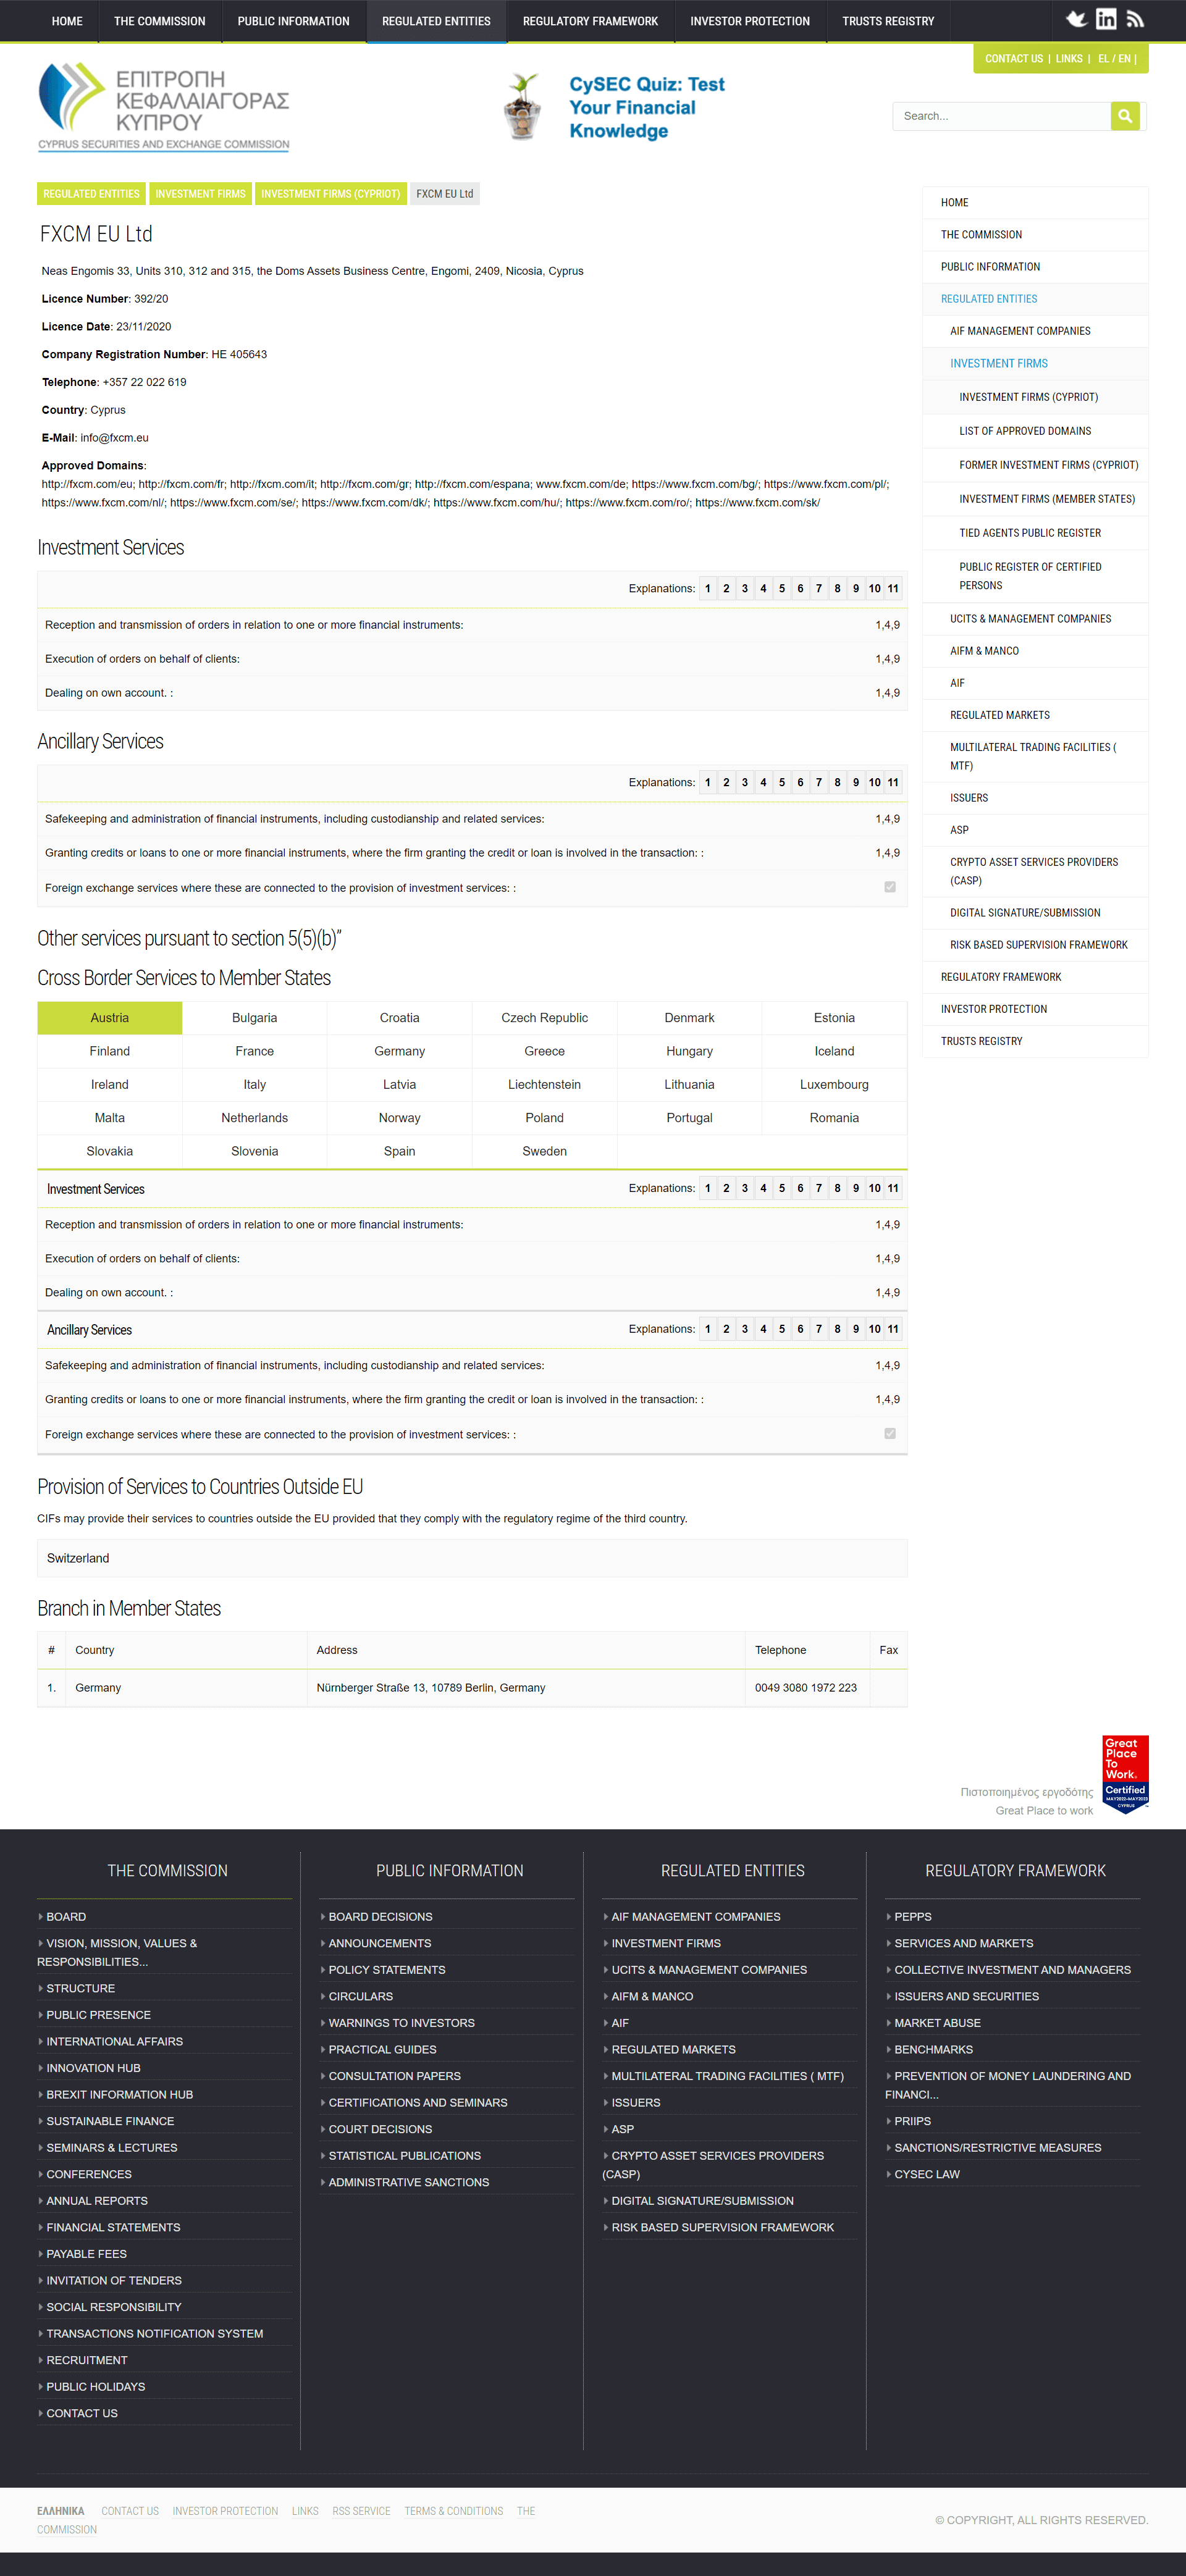Click explanation 4 in cross border Ancillary Services
Screen dimensions: 1186x2576
coord(763,1329)
